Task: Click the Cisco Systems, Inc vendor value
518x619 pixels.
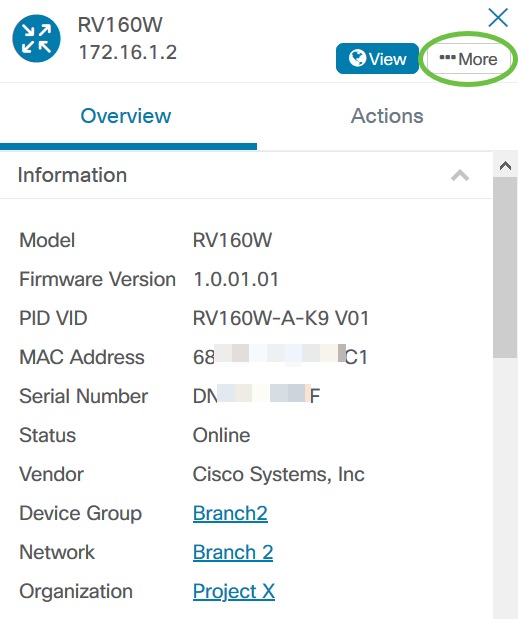Action: 278,474
